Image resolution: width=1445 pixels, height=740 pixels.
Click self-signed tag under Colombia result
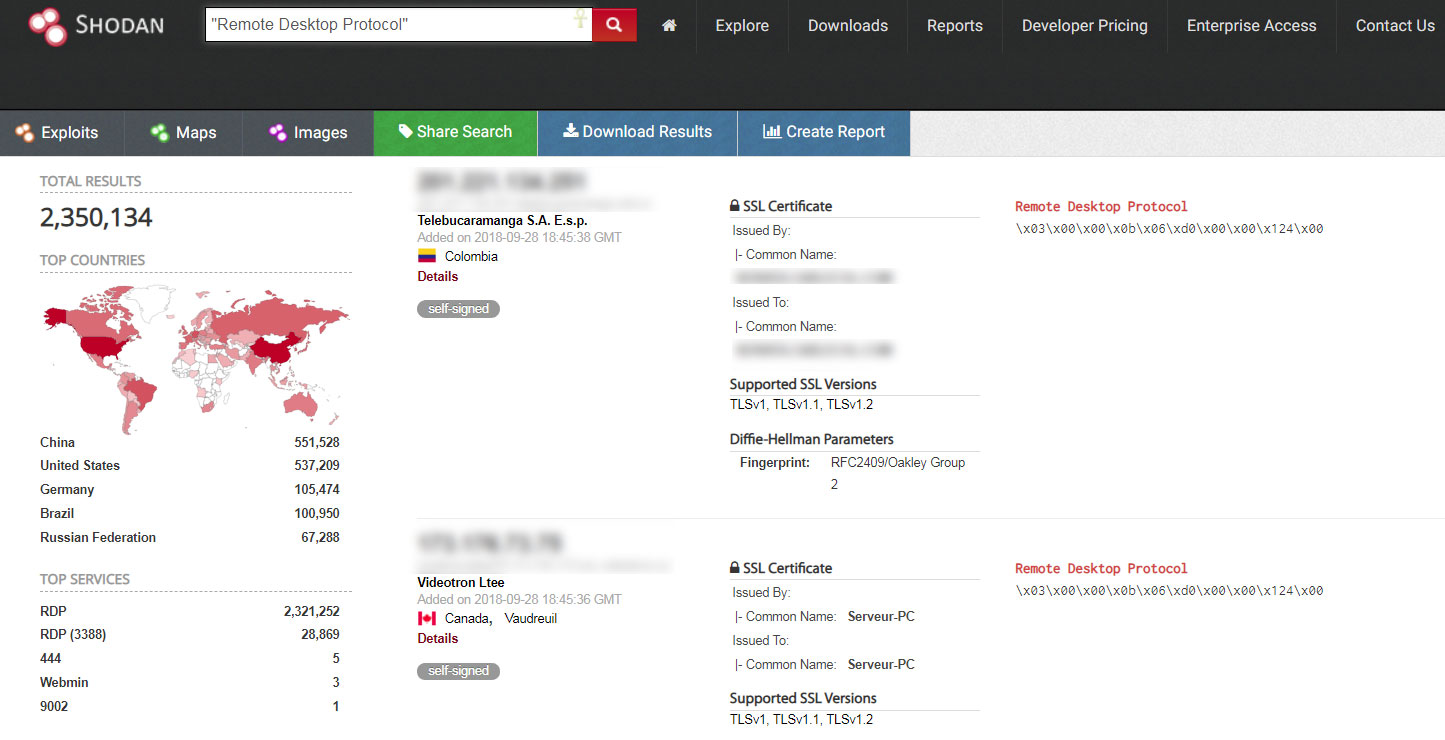[x=458, y=309]
